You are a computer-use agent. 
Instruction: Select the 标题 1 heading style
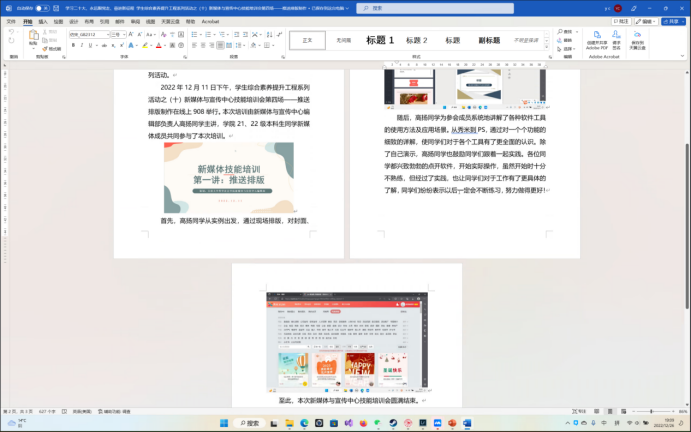pos(381,40)
